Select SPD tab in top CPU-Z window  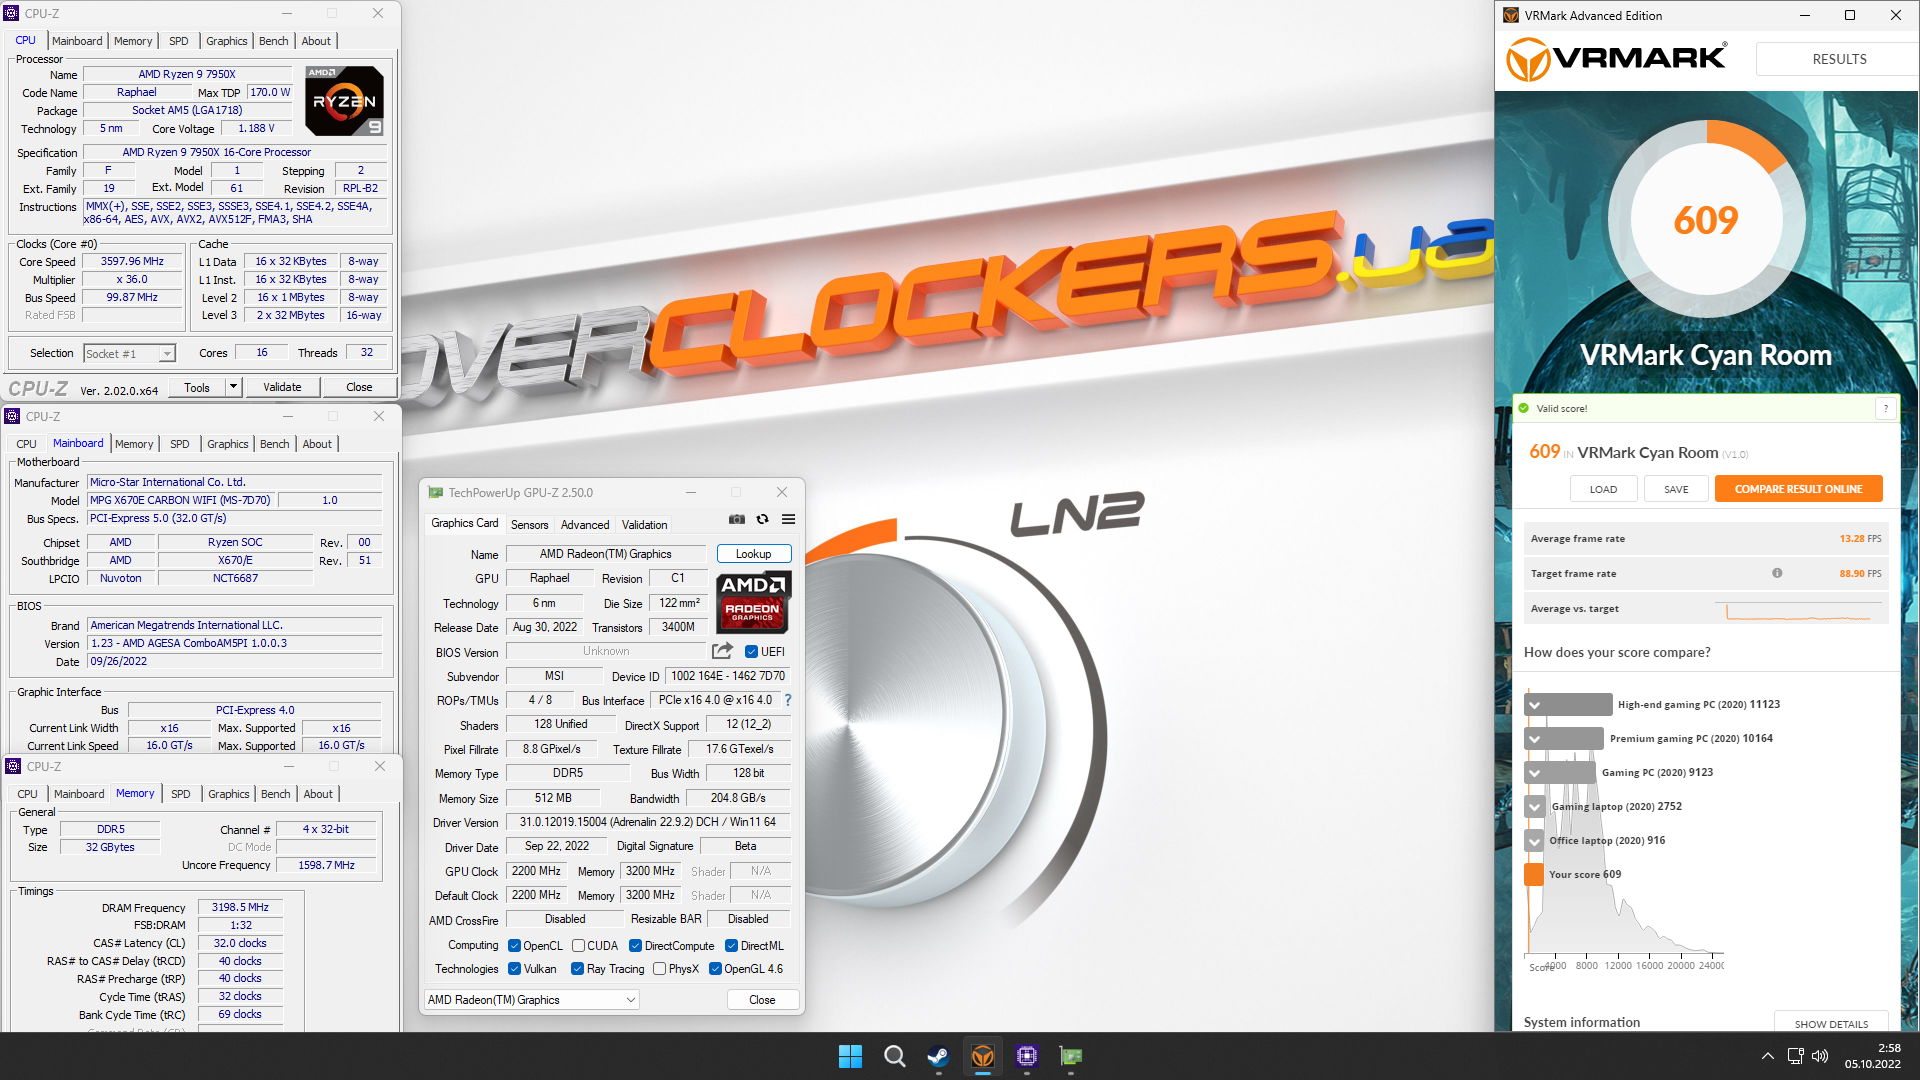pyautogui.click(x=179, y=41)
